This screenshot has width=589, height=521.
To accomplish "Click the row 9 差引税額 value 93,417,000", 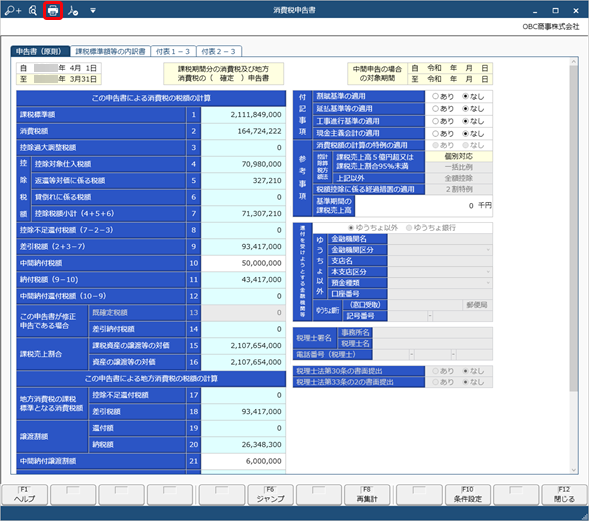I will [x=243, y=246].
